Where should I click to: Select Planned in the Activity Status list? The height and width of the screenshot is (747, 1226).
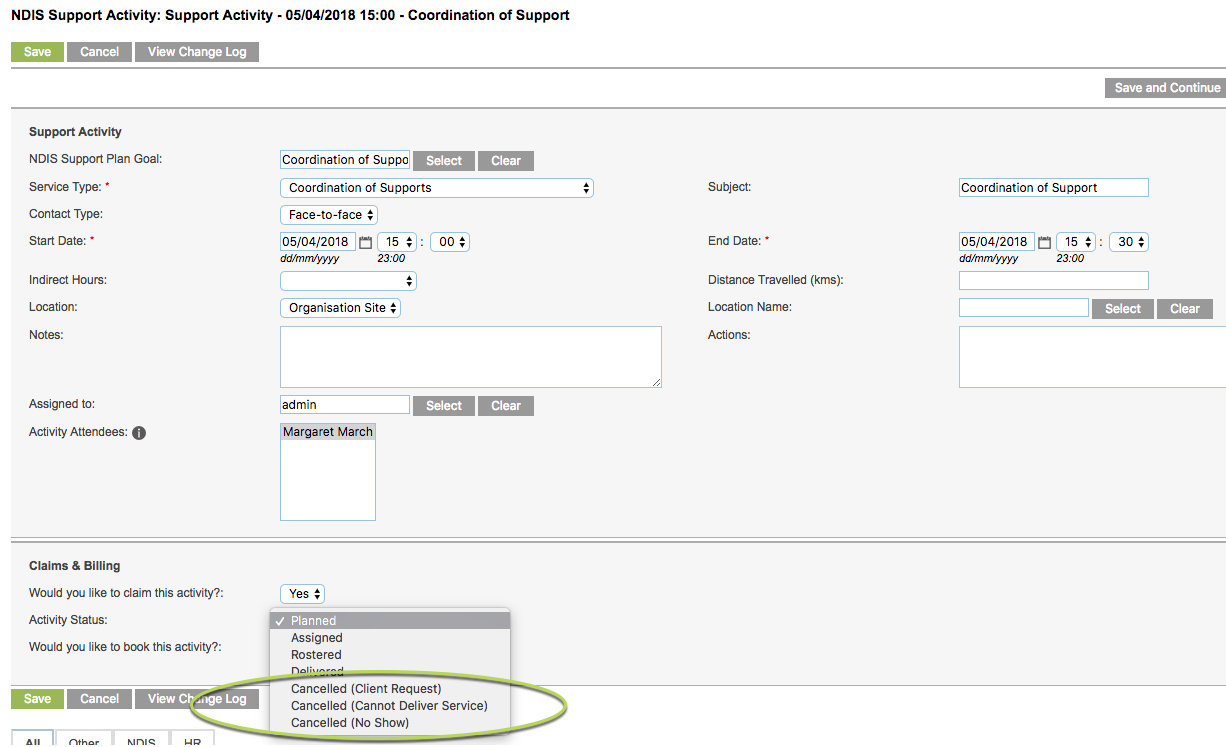coord(390,621)
